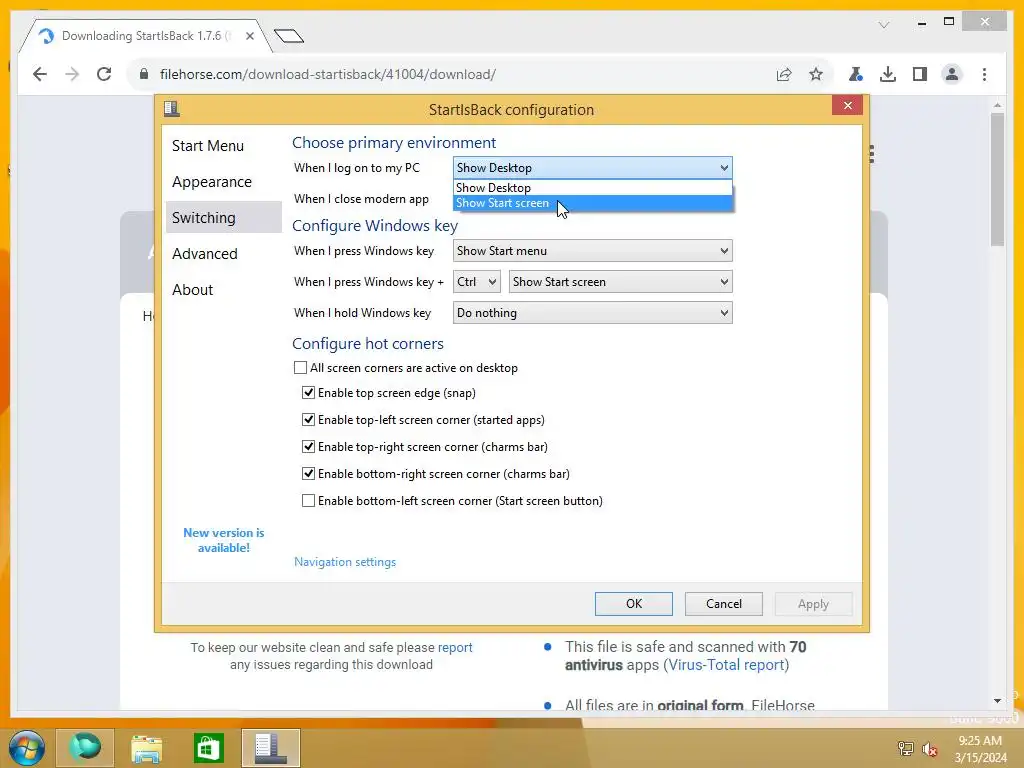
Task: Open the When I hold Windows key dropdown
Action: click(x=592, y=313)
